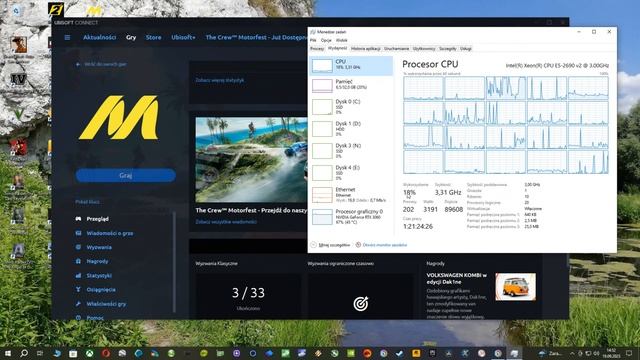The width and height of the screenshot is (640, 360).
Task: Click 'Zobacz więcej statystyk' link
Action: click(220, 80)
